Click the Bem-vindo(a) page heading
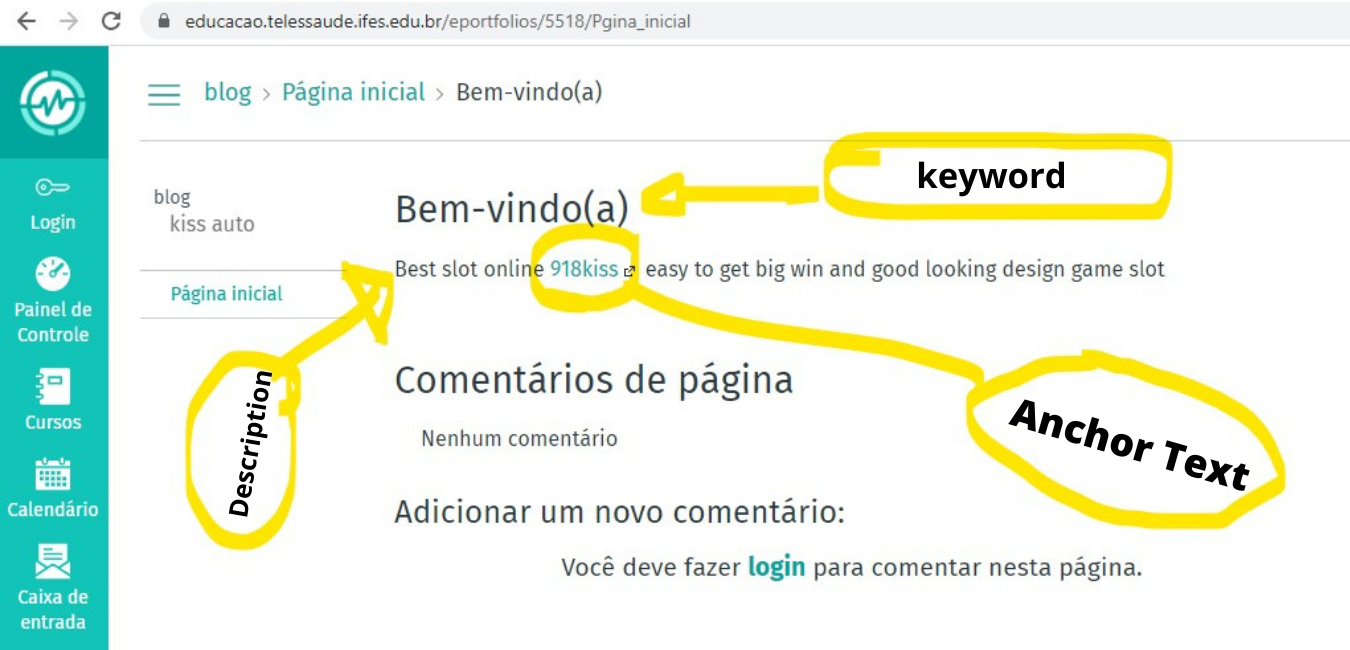This screenshot has height=650, width=1350. pyautogui.click(x=512, y=210)
